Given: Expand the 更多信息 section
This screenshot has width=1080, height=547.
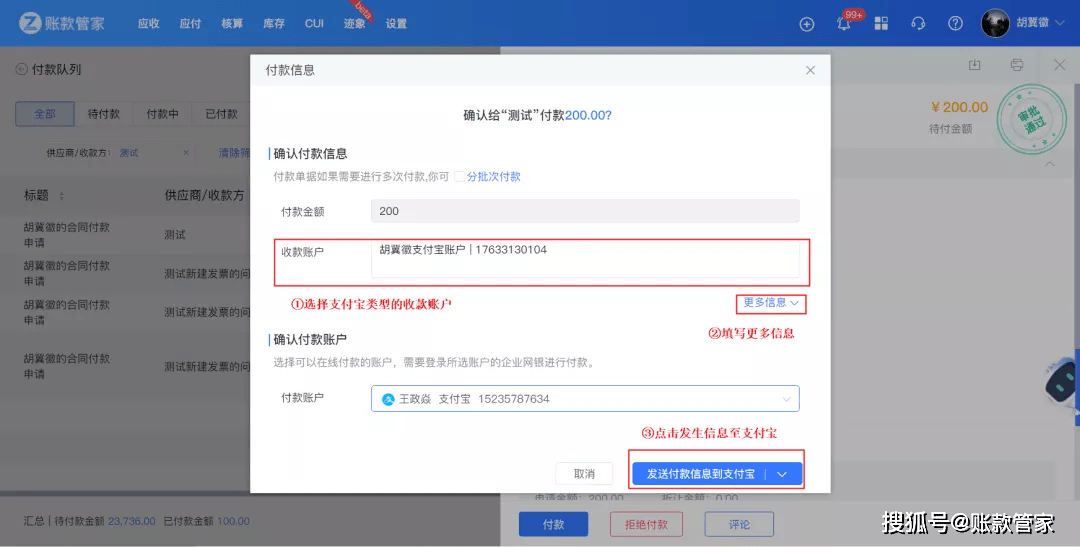Looking at the screenshot, I should pos(771,302).
